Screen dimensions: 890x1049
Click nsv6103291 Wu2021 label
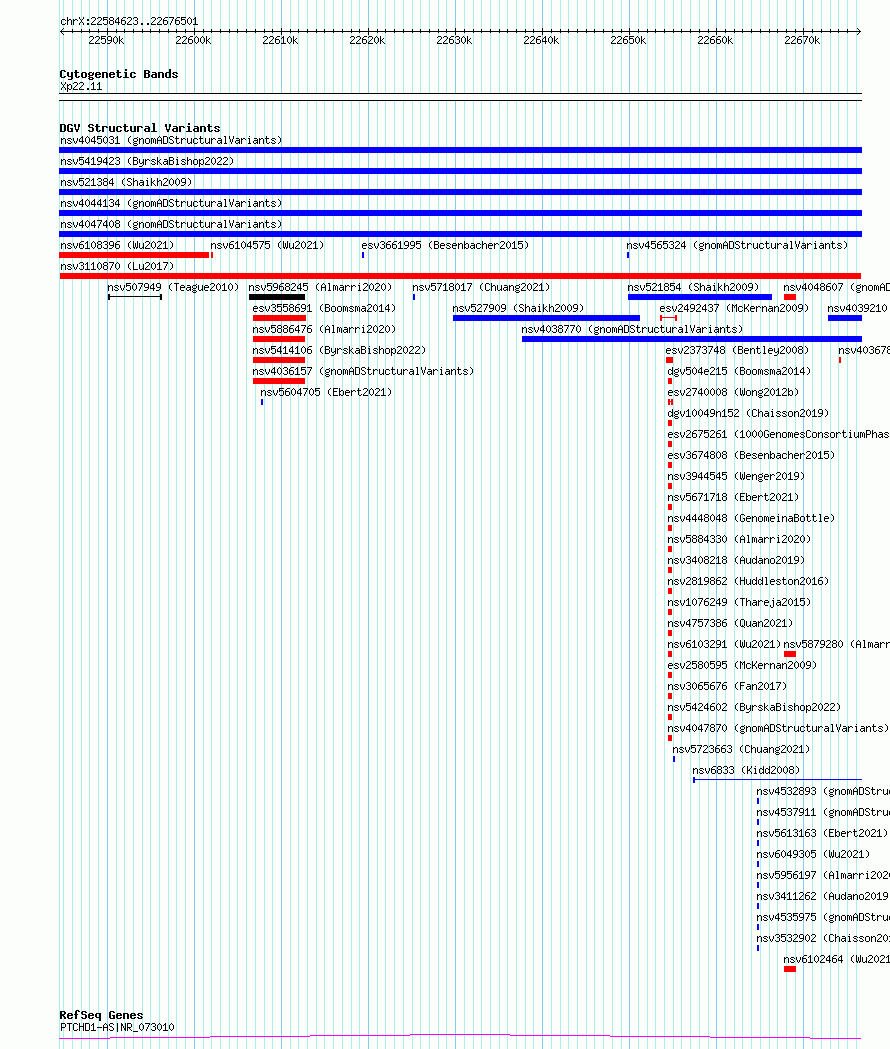coord(724,644)
